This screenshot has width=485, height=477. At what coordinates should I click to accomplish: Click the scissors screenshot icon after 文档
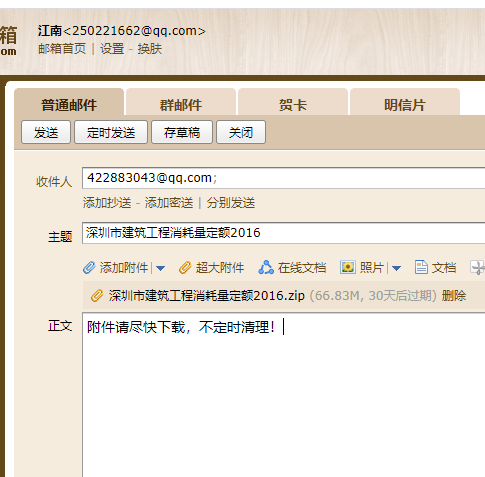(x=478, y=268)
